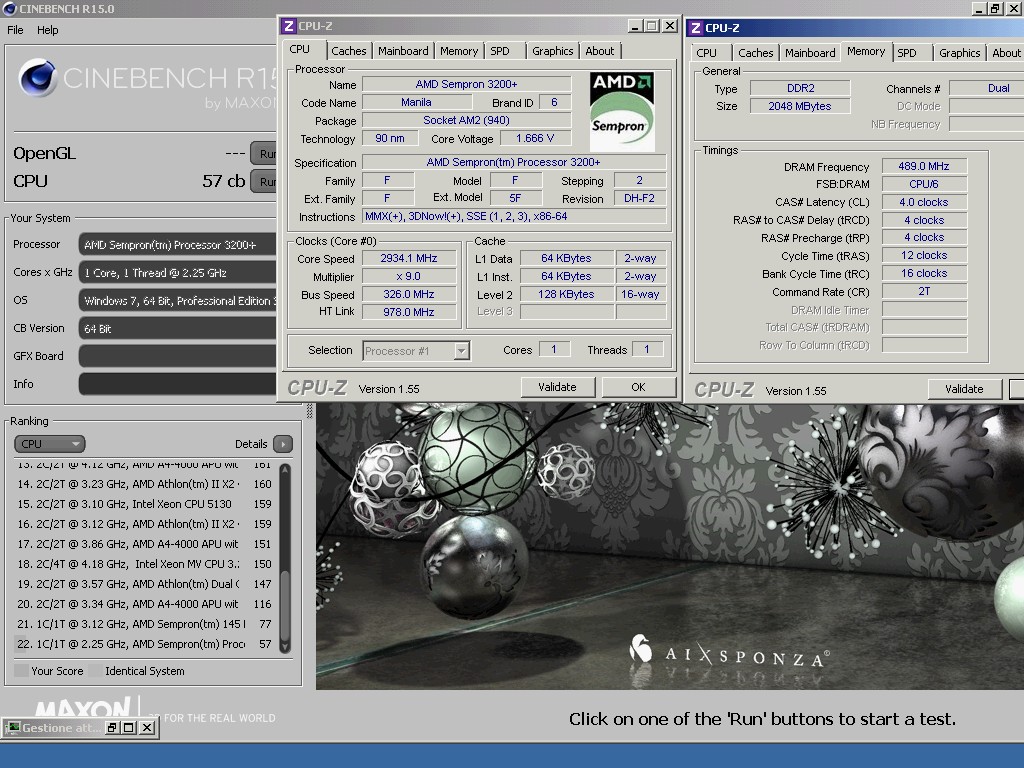The image size is (1024, 768).
Task: Switch to Mainboard tab in second CPU-Z window
Action: point(810,53)
